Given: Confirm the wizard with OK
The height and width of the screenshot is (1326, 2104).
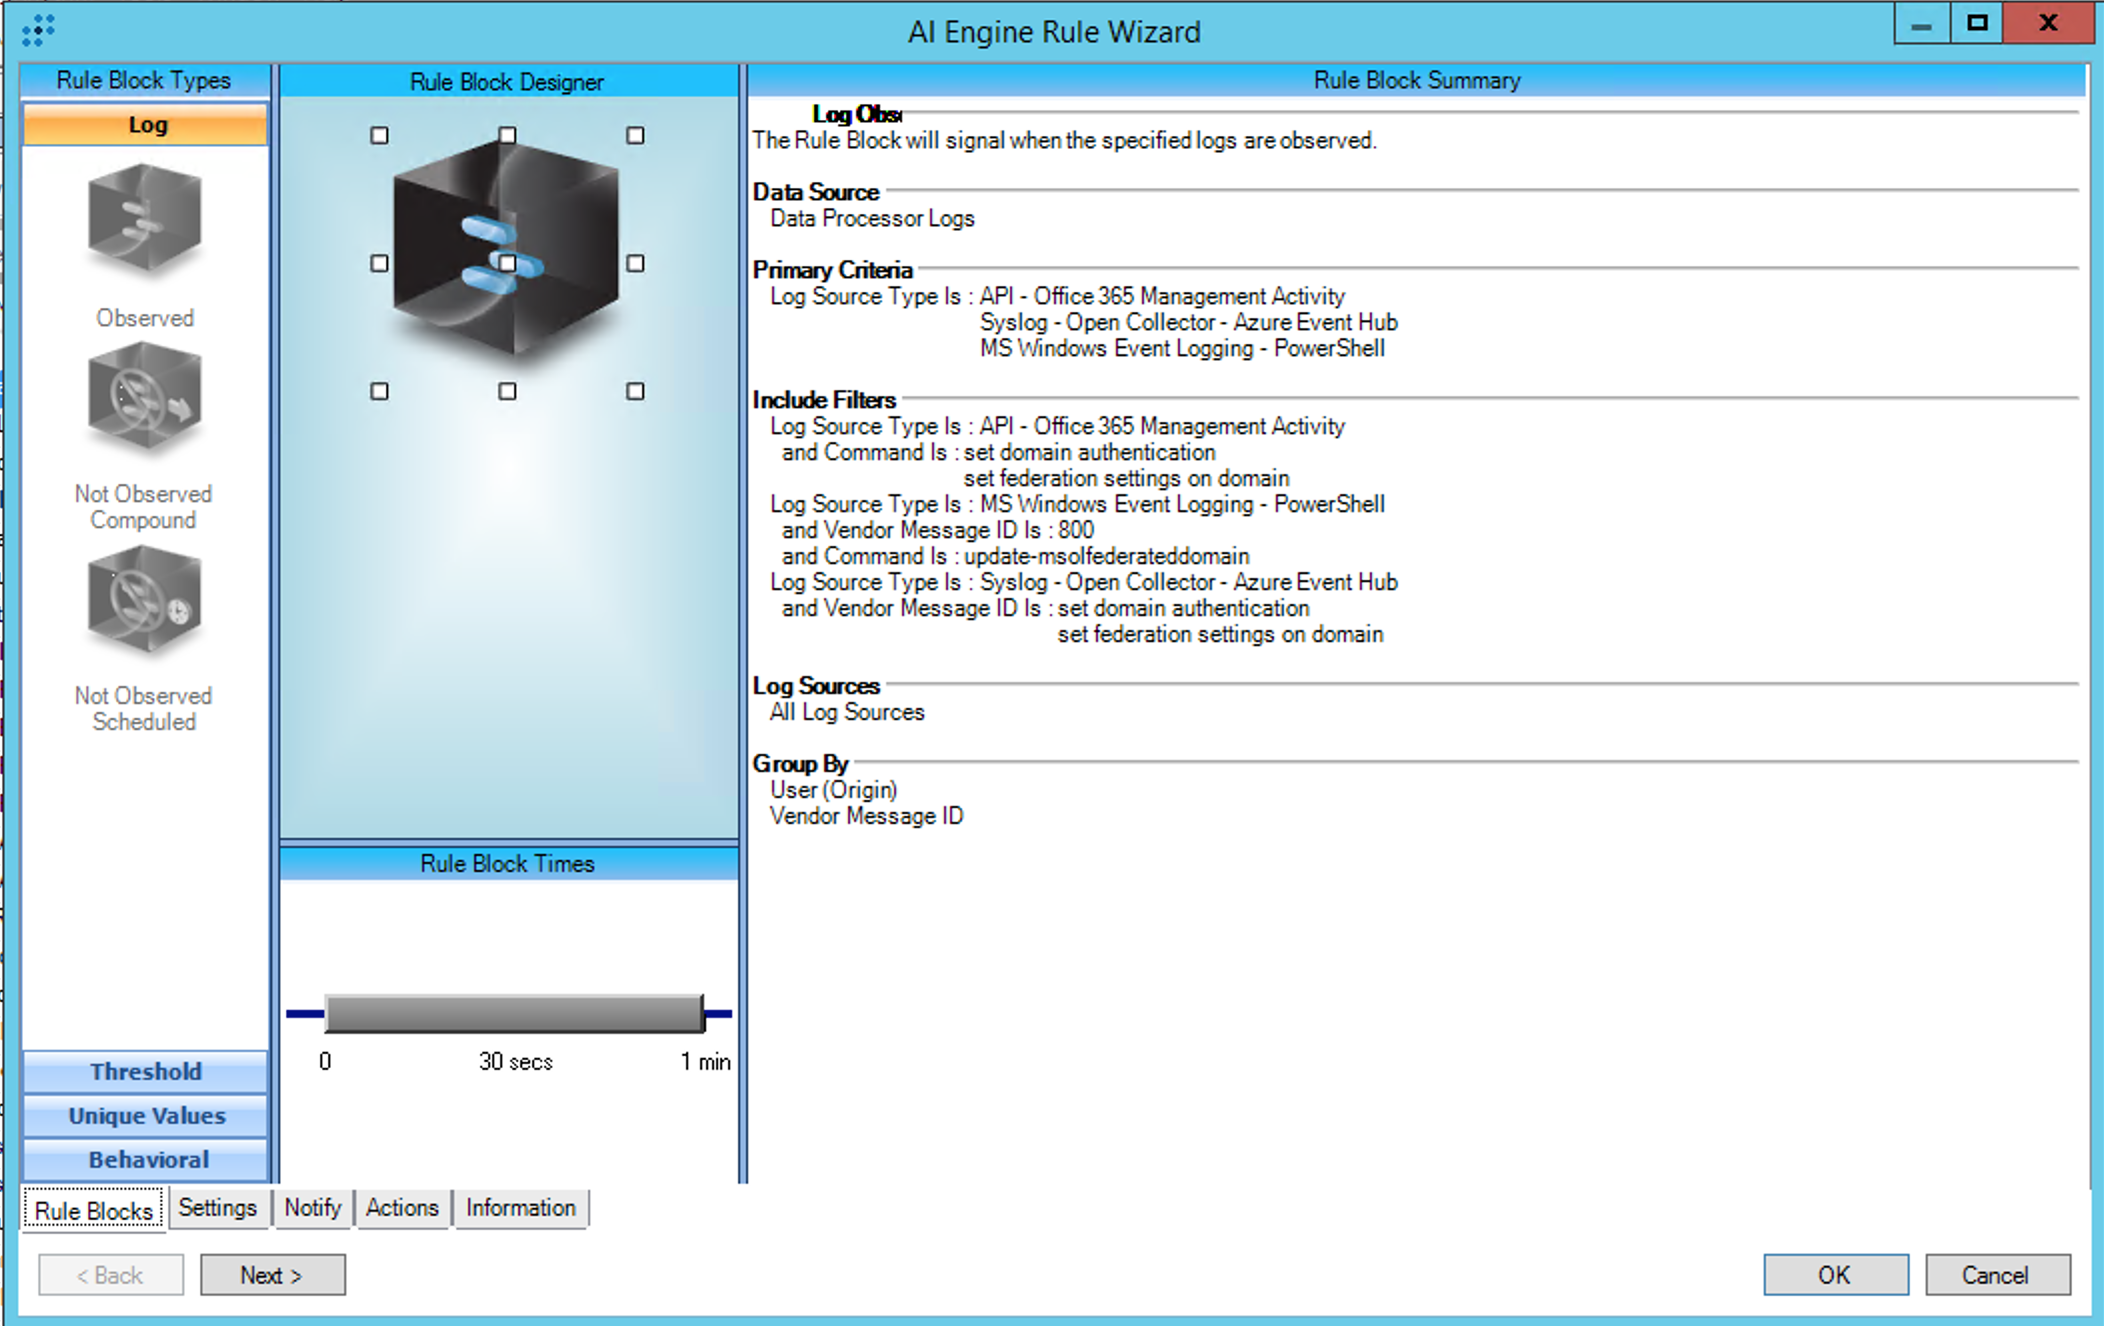Looking at the screenshot, I should tap(1834, 1275).
